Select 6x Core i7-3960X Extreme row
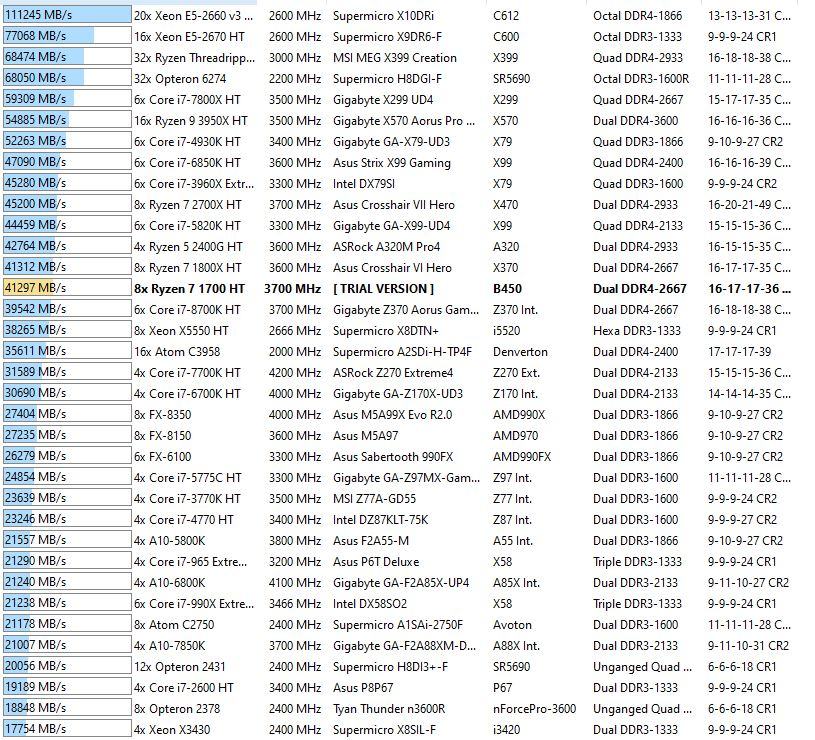Image resolution: width=815 pixels, height=740 pixels. point(397,183)
